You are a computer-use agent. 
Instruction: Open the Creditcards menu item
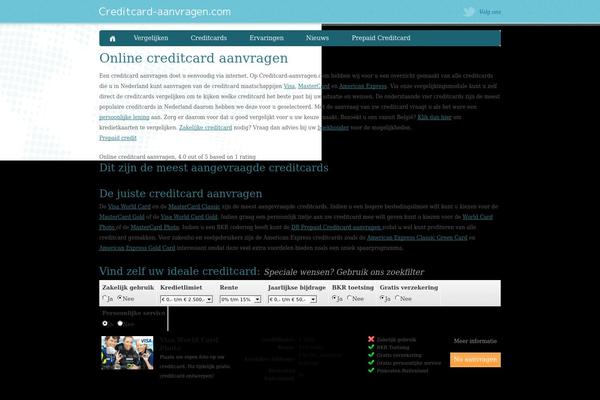point(209,38)
